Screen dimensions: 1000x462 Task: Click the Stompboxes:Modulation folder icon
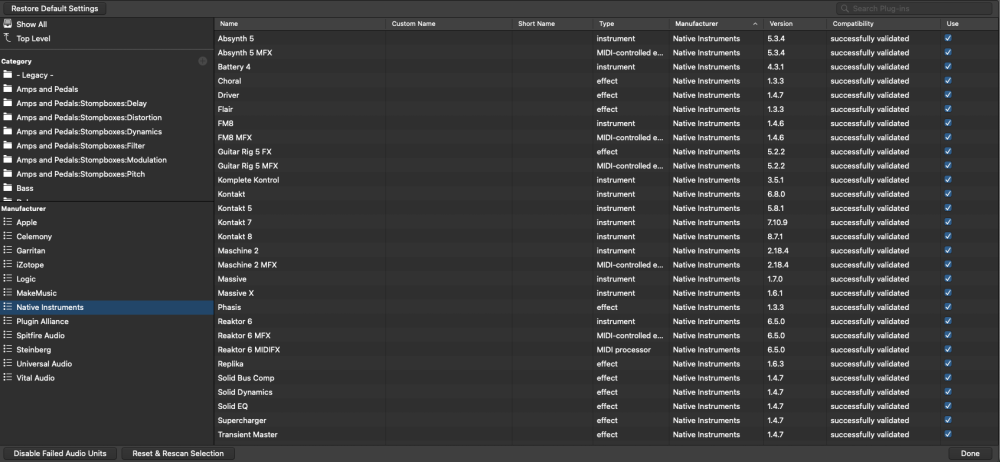click(x=8, y=160)
